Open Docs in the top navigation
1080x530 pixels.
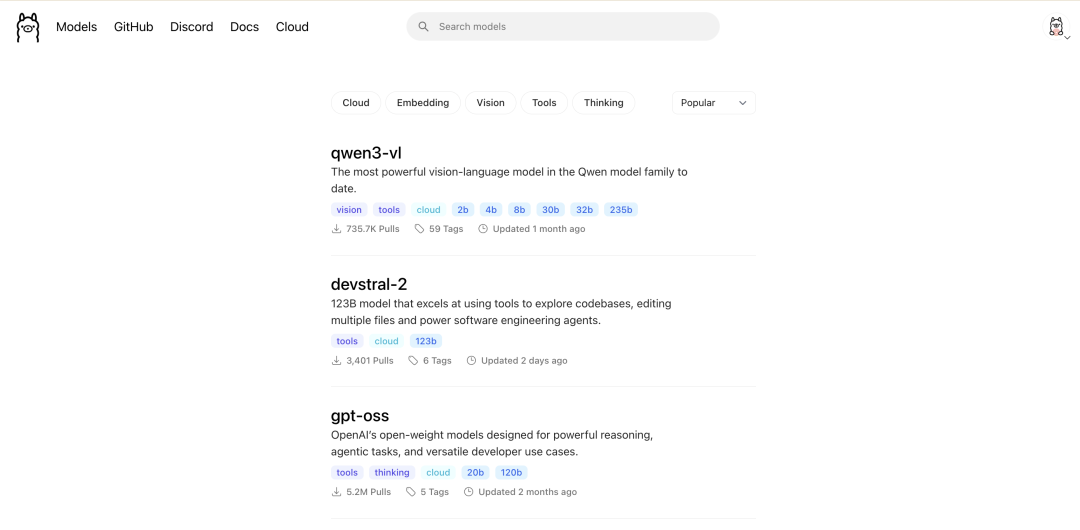click(245, 27)
